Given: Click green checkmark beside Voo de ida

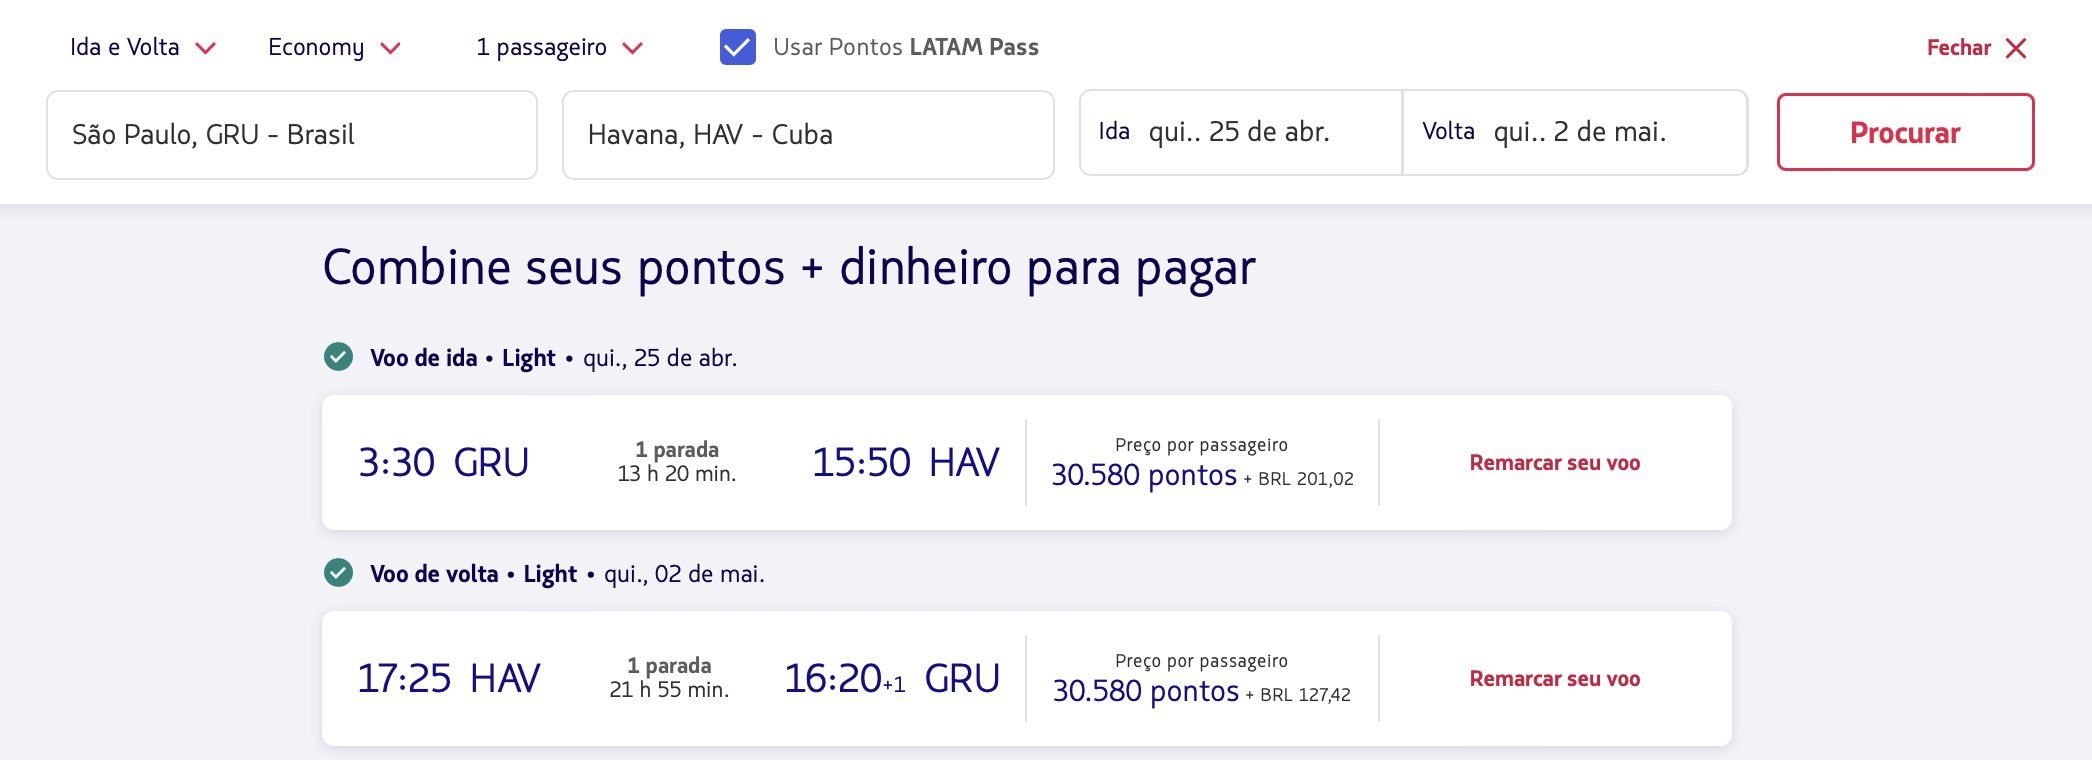Looking at the screenshot, I should point(338,357).
